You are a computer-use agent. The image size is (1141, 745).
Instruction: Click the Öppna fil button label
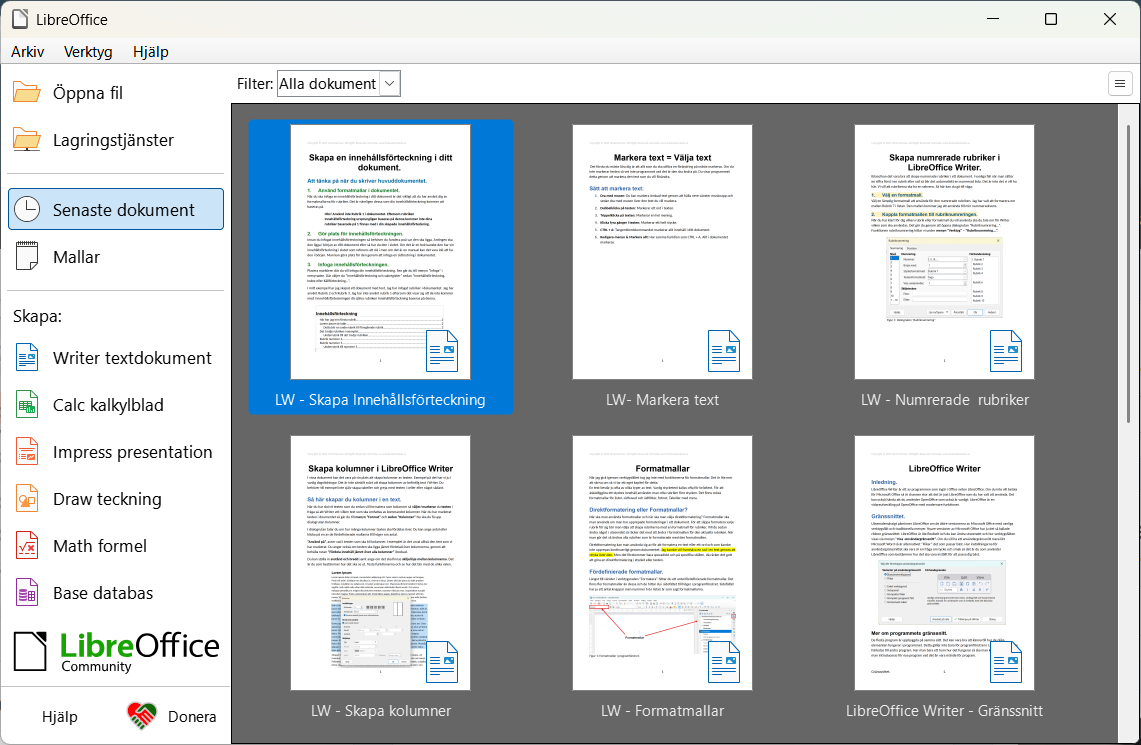[x=88, y=93]
